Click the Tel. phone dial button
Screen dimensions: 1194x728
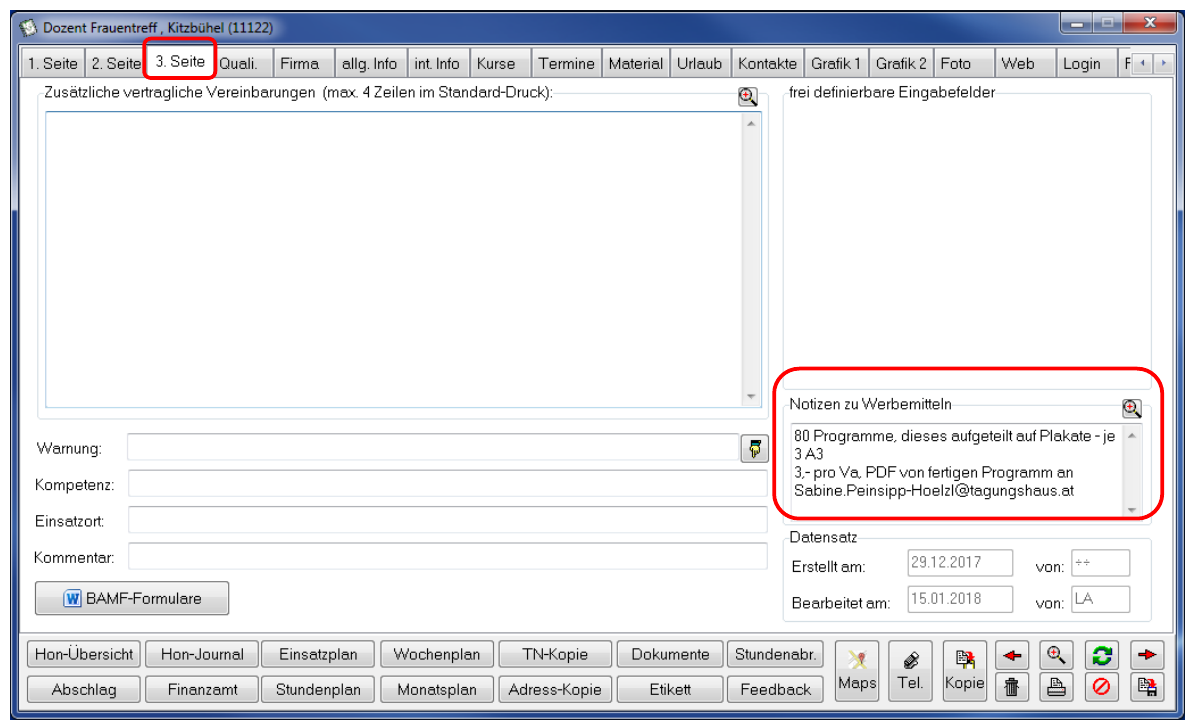[x=910, y=671]
